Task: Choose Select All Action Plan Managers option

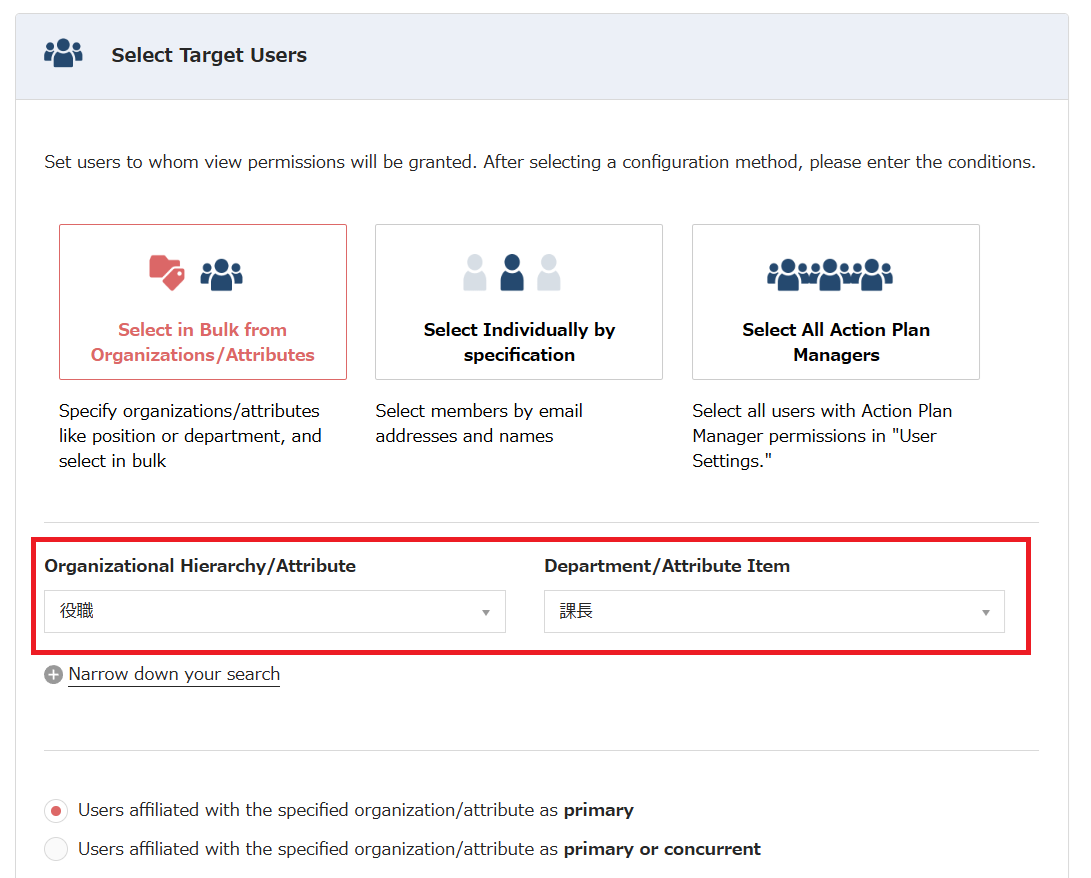Action: (835, 302)
